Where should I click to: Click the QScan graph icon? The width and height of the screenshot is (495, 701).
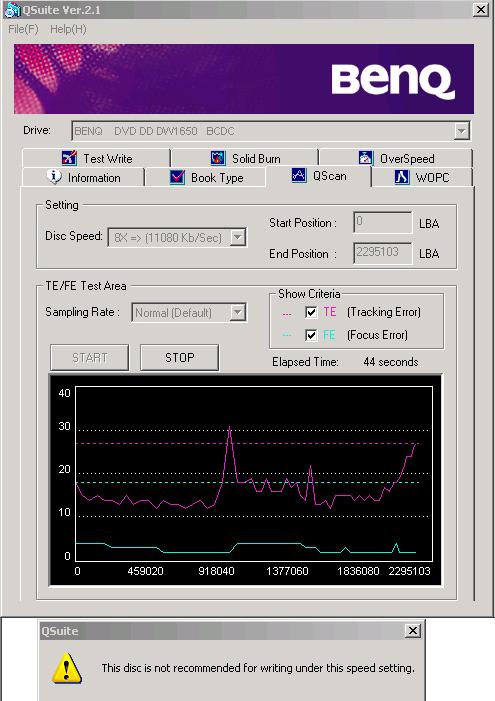tap(299, 175)
